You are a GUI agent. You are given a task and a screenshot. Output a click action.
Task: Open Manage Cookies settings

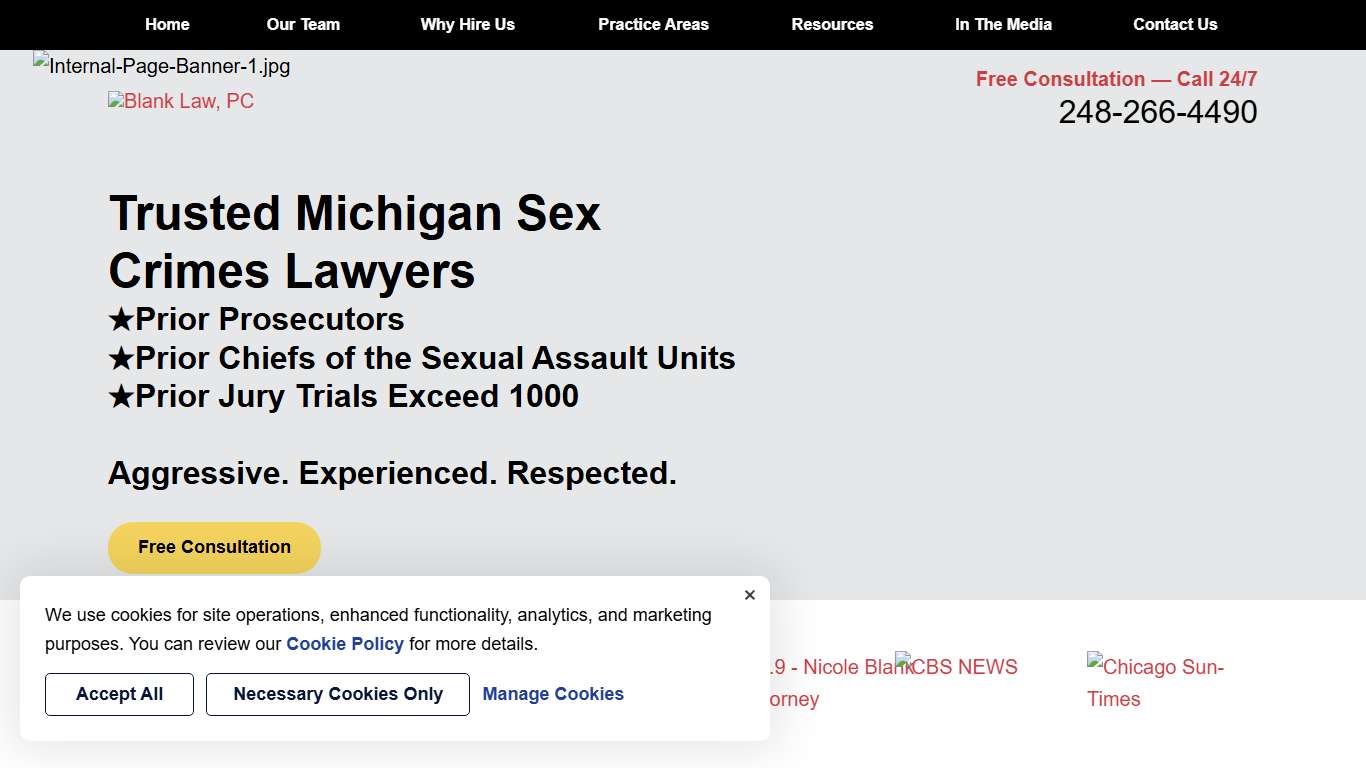pyautogui.click(x=553, y=694)
